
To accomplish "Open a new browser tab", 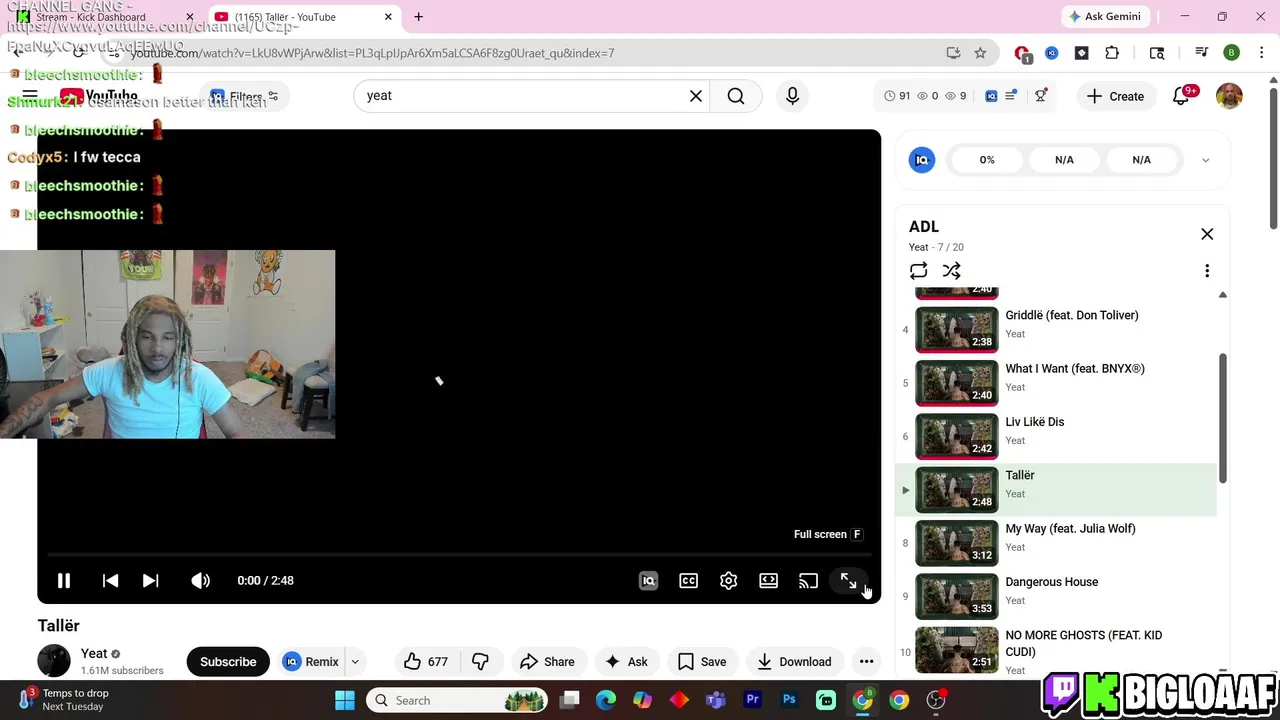I will tap(418, 17).
